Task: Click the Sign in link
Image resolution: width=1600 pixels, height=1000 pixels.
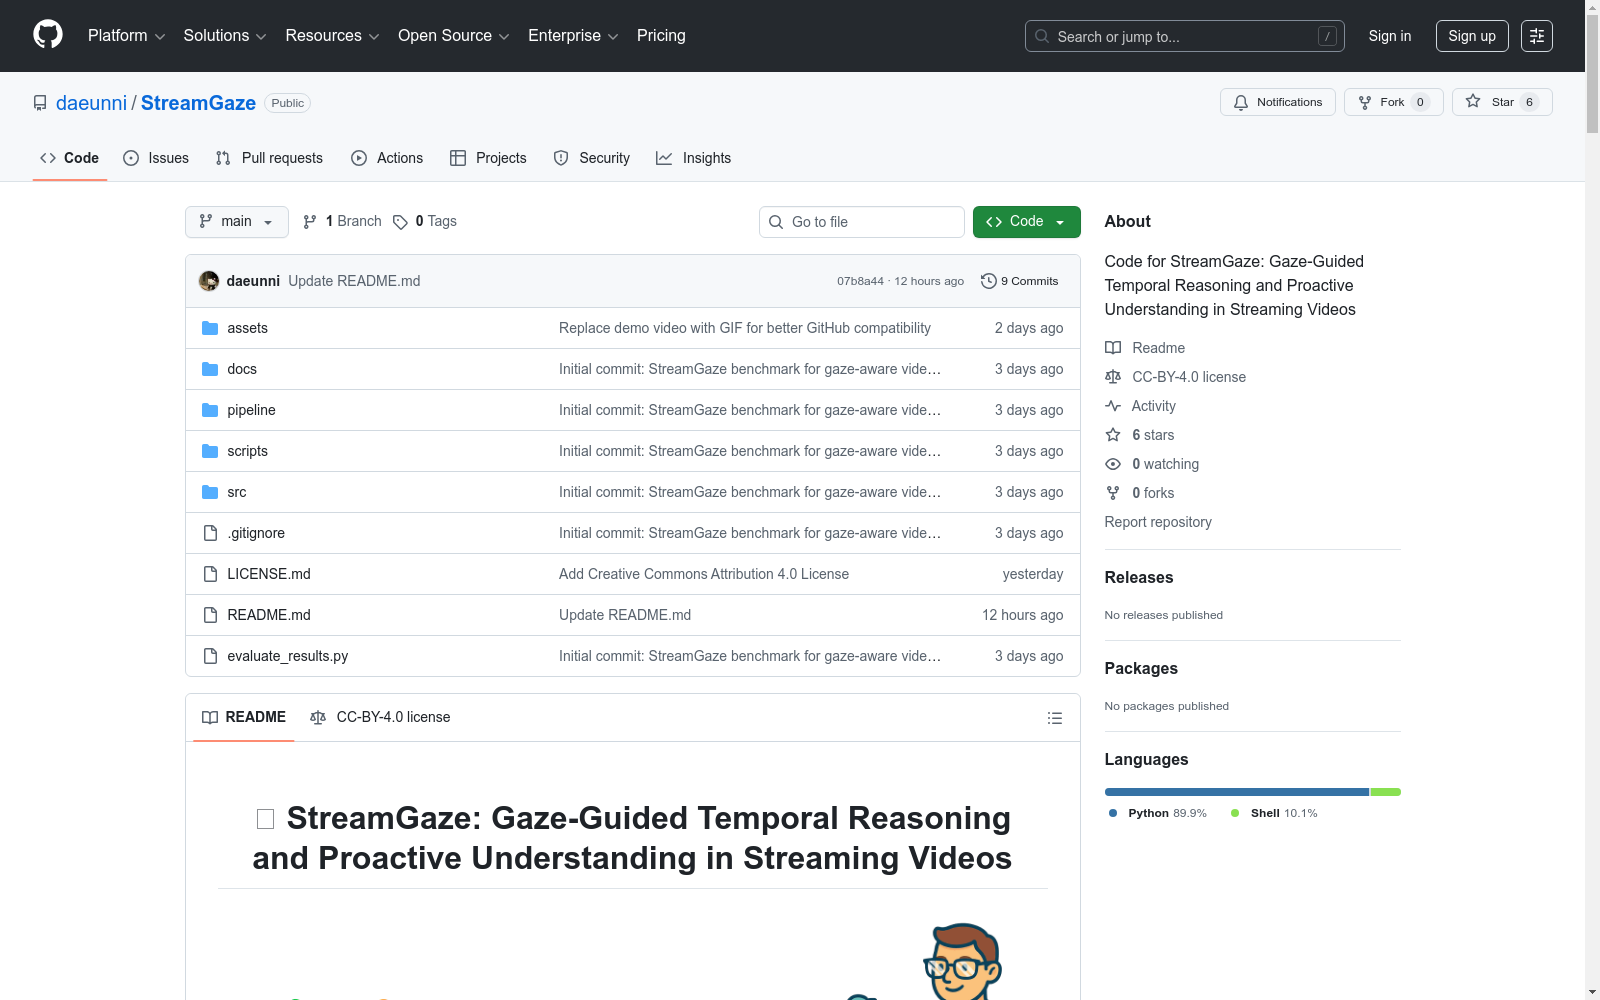Action: click(x=1390, y=36)
